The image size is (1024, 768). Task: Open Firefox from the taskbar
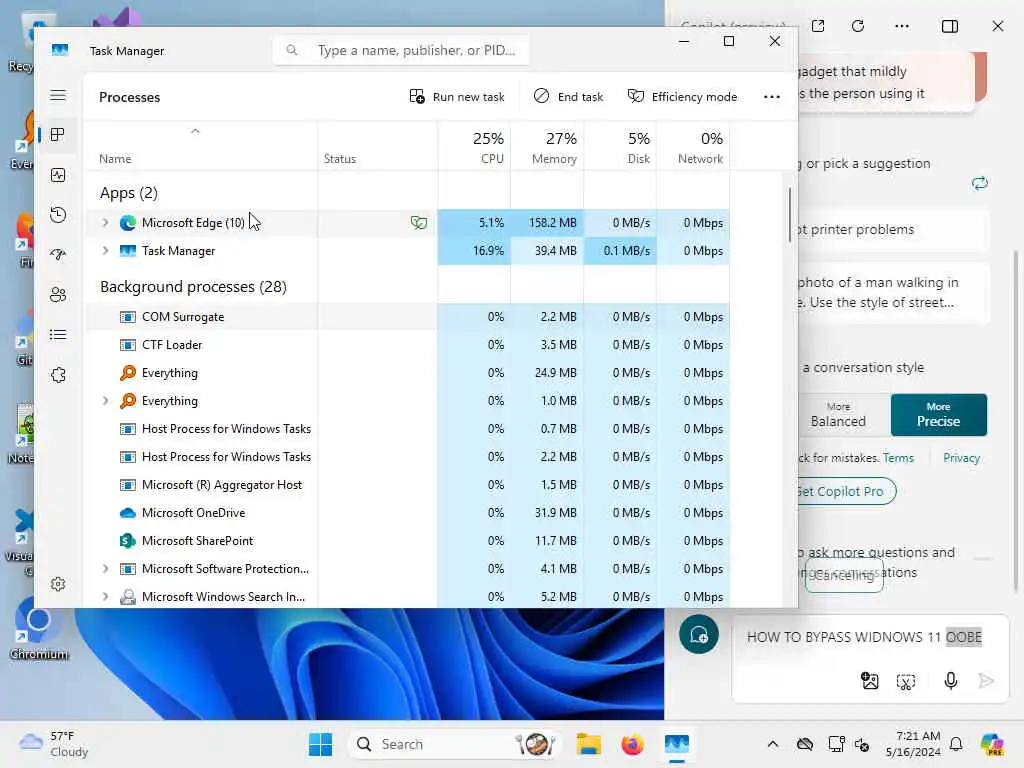pyautogui.click(x=632, y=744)
